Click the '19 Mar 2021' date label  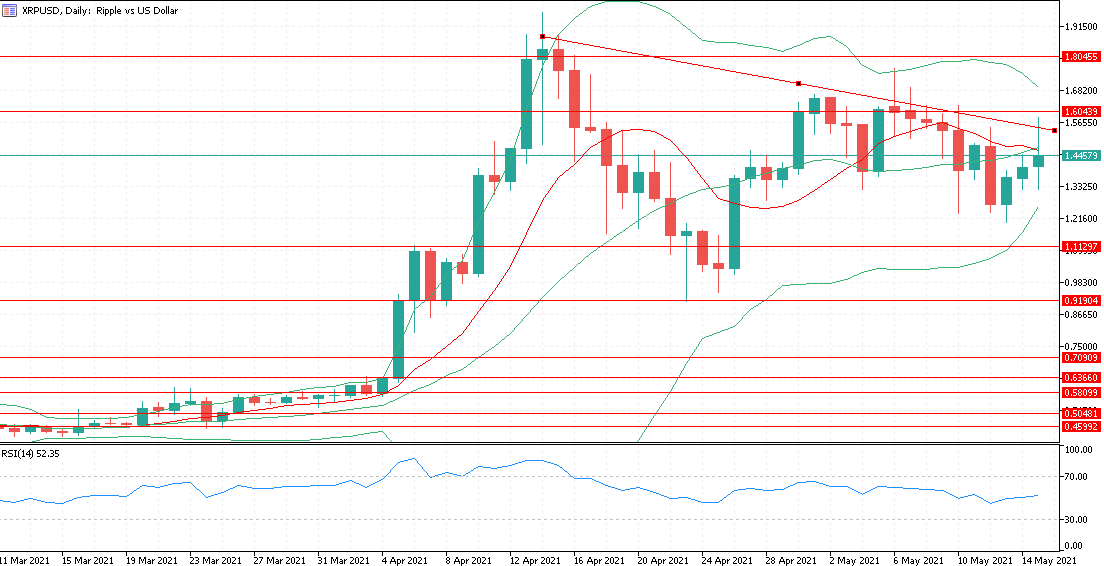click(152, 560)
